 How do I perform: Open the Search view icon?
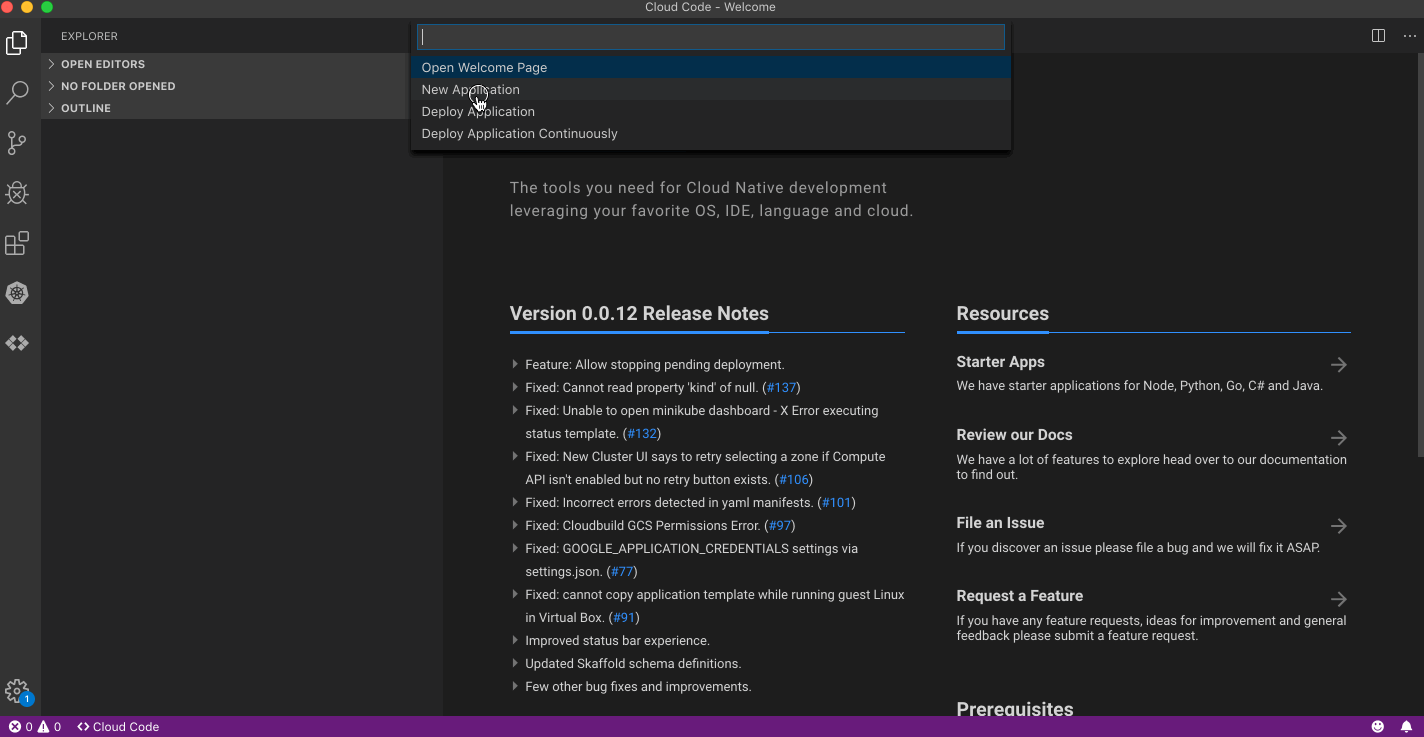[x=17, y=93]
